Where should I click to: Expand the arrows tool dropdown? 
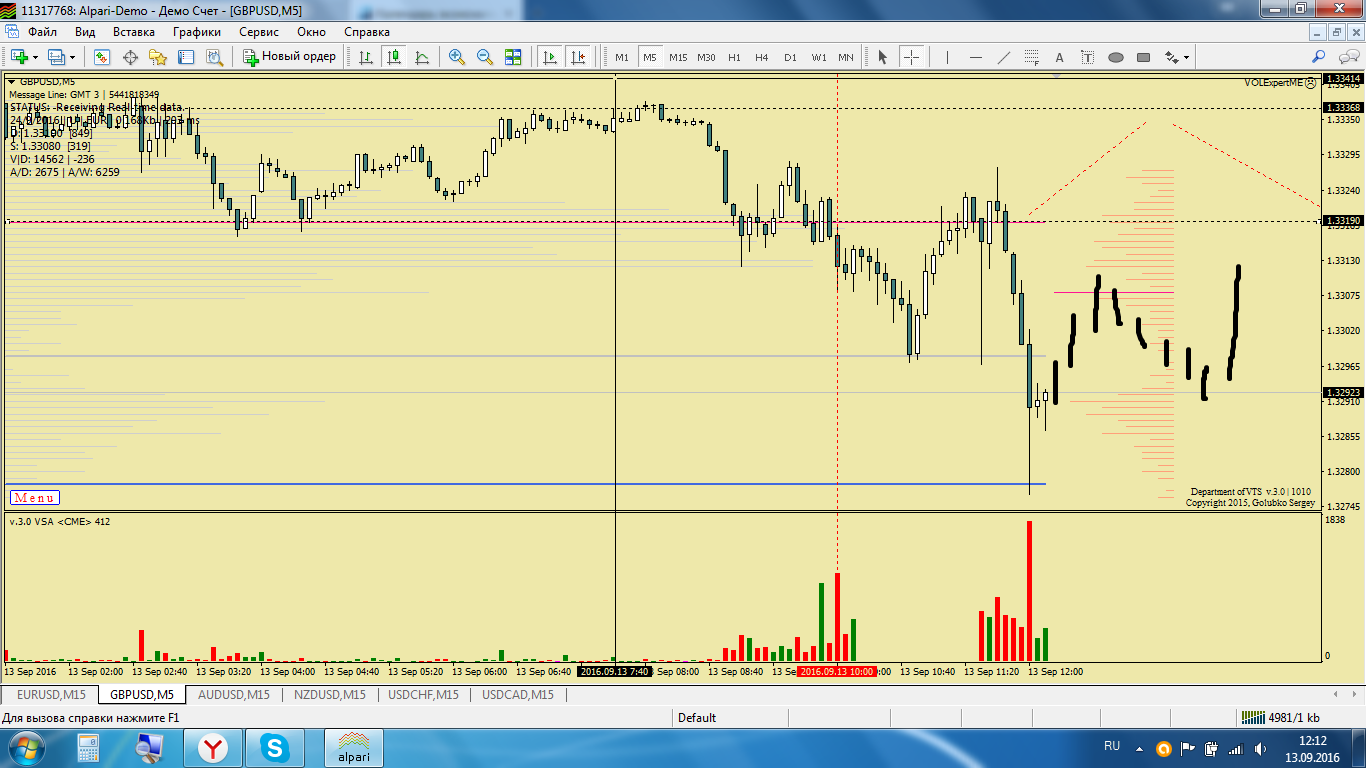(x=1186, y=57)
